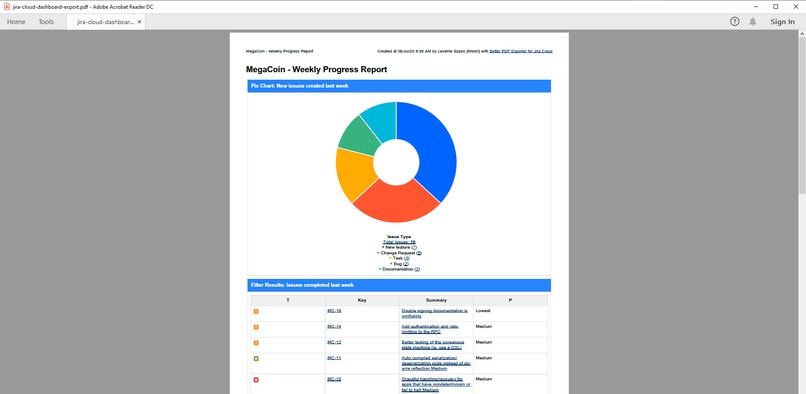Open the New feature count link

[x=414, y=247]
